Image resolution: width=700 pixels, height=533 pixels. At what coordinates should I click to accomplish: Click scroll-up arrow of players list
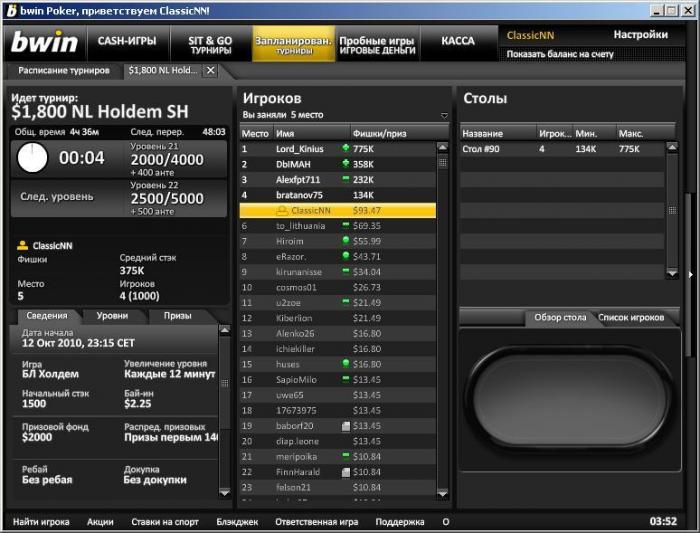coord(442,147)
